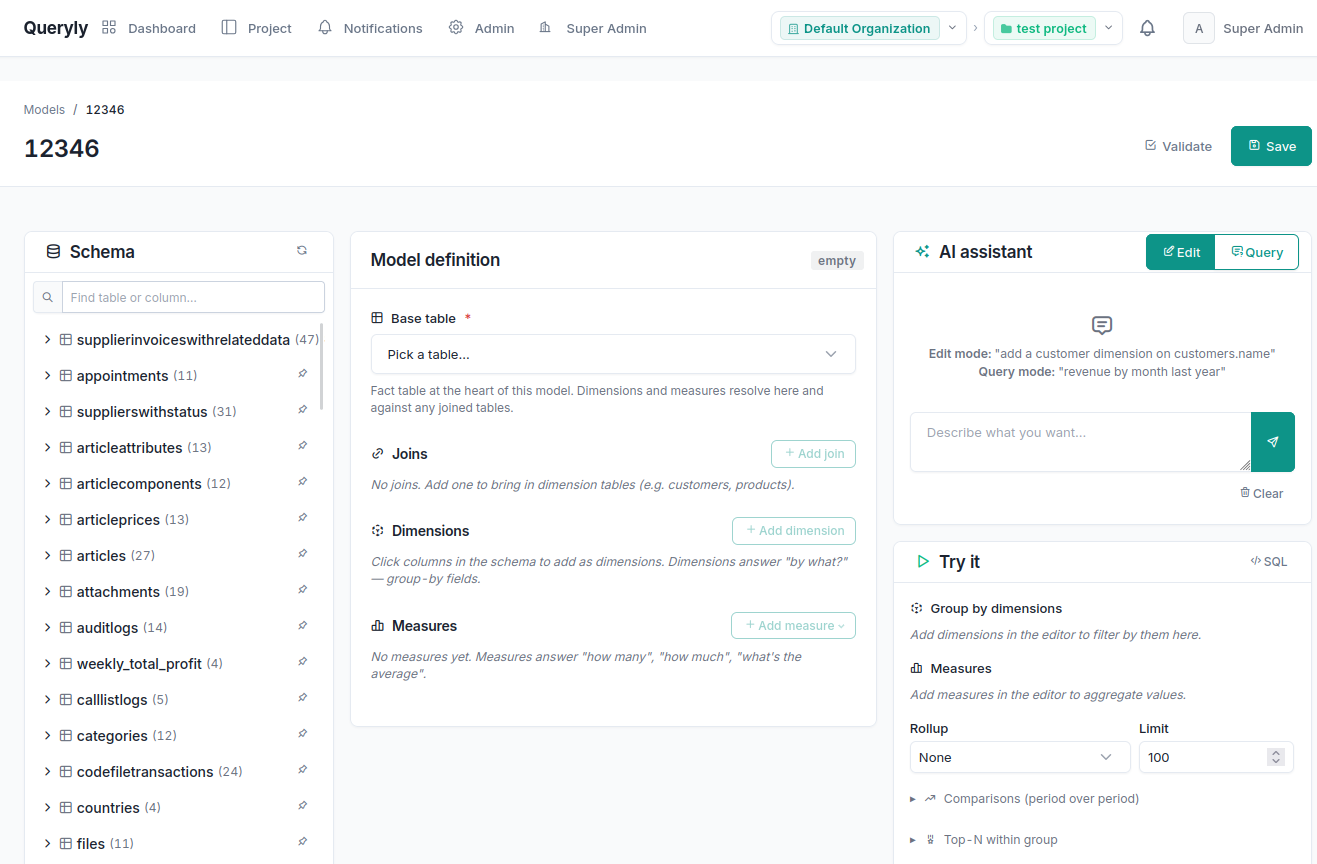
Task: Open the Super Admin avatar menu
Action: click(1198, 28)
